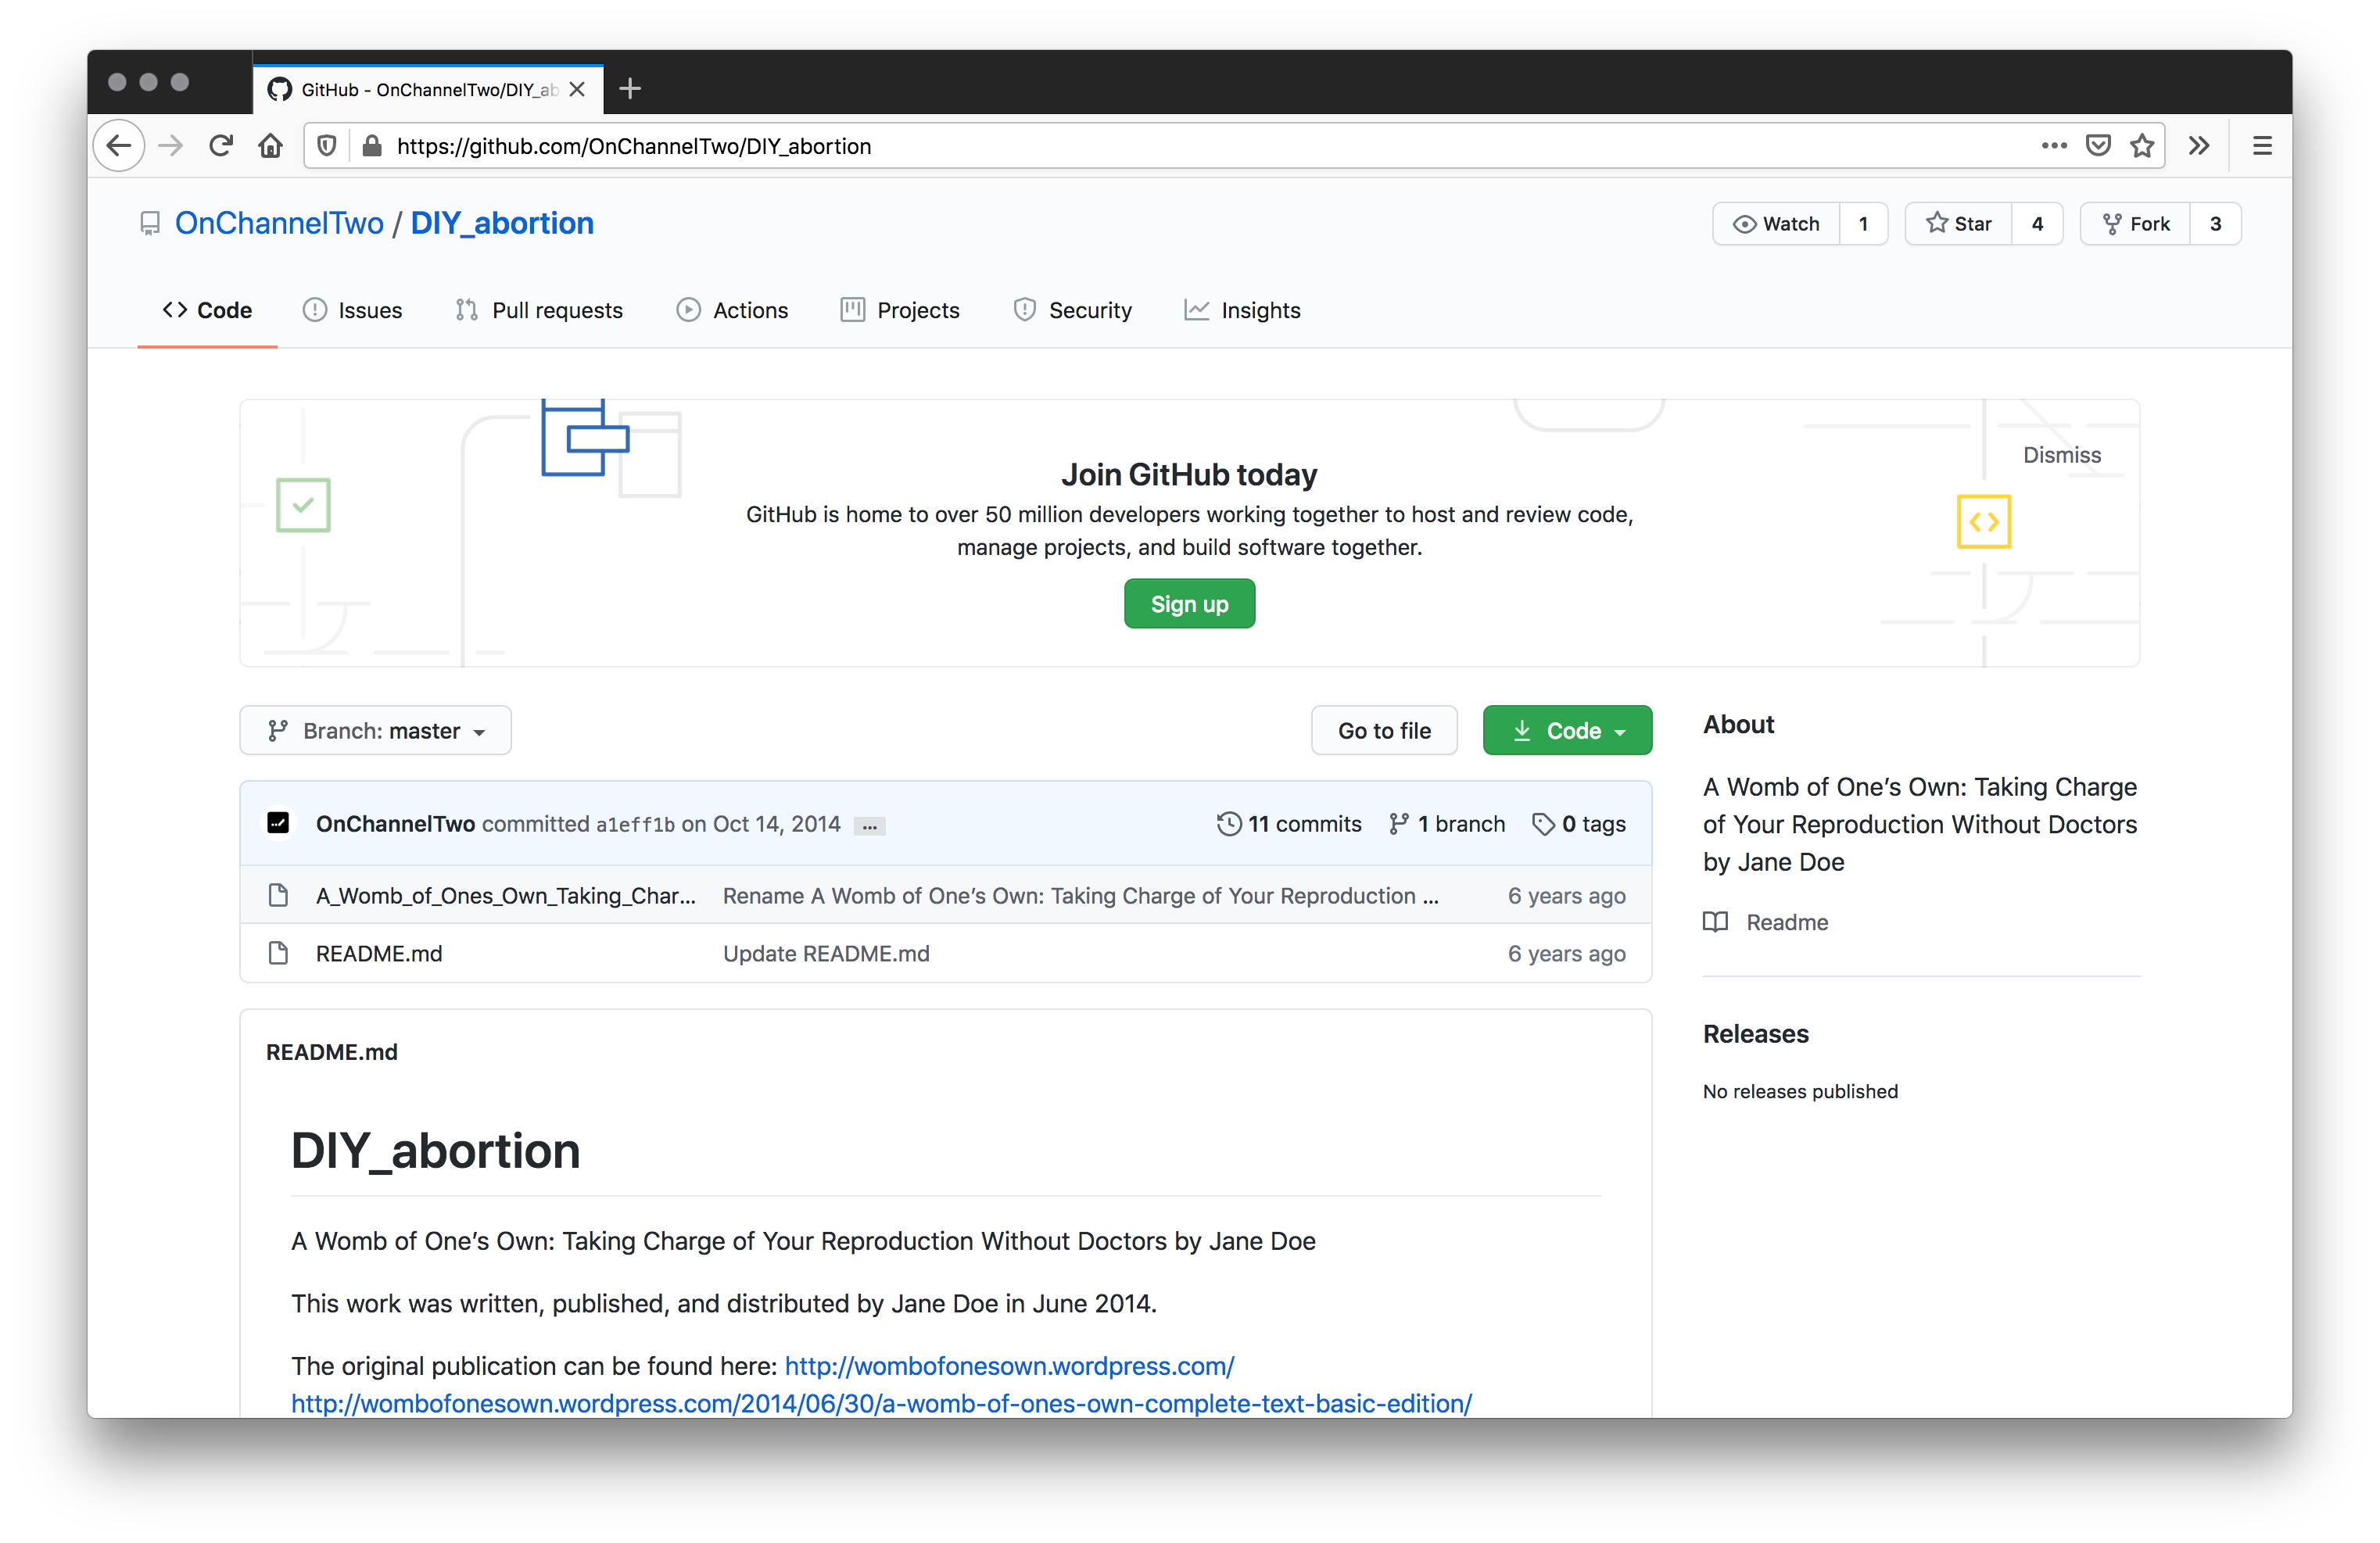This screenshot has width=2380, height=1543.
Task: Open the tracking protection shield icon
Action: click(327, 146)
